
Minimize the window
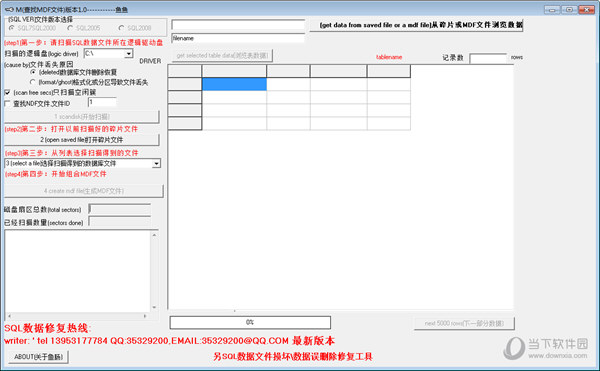coord(552,10)
